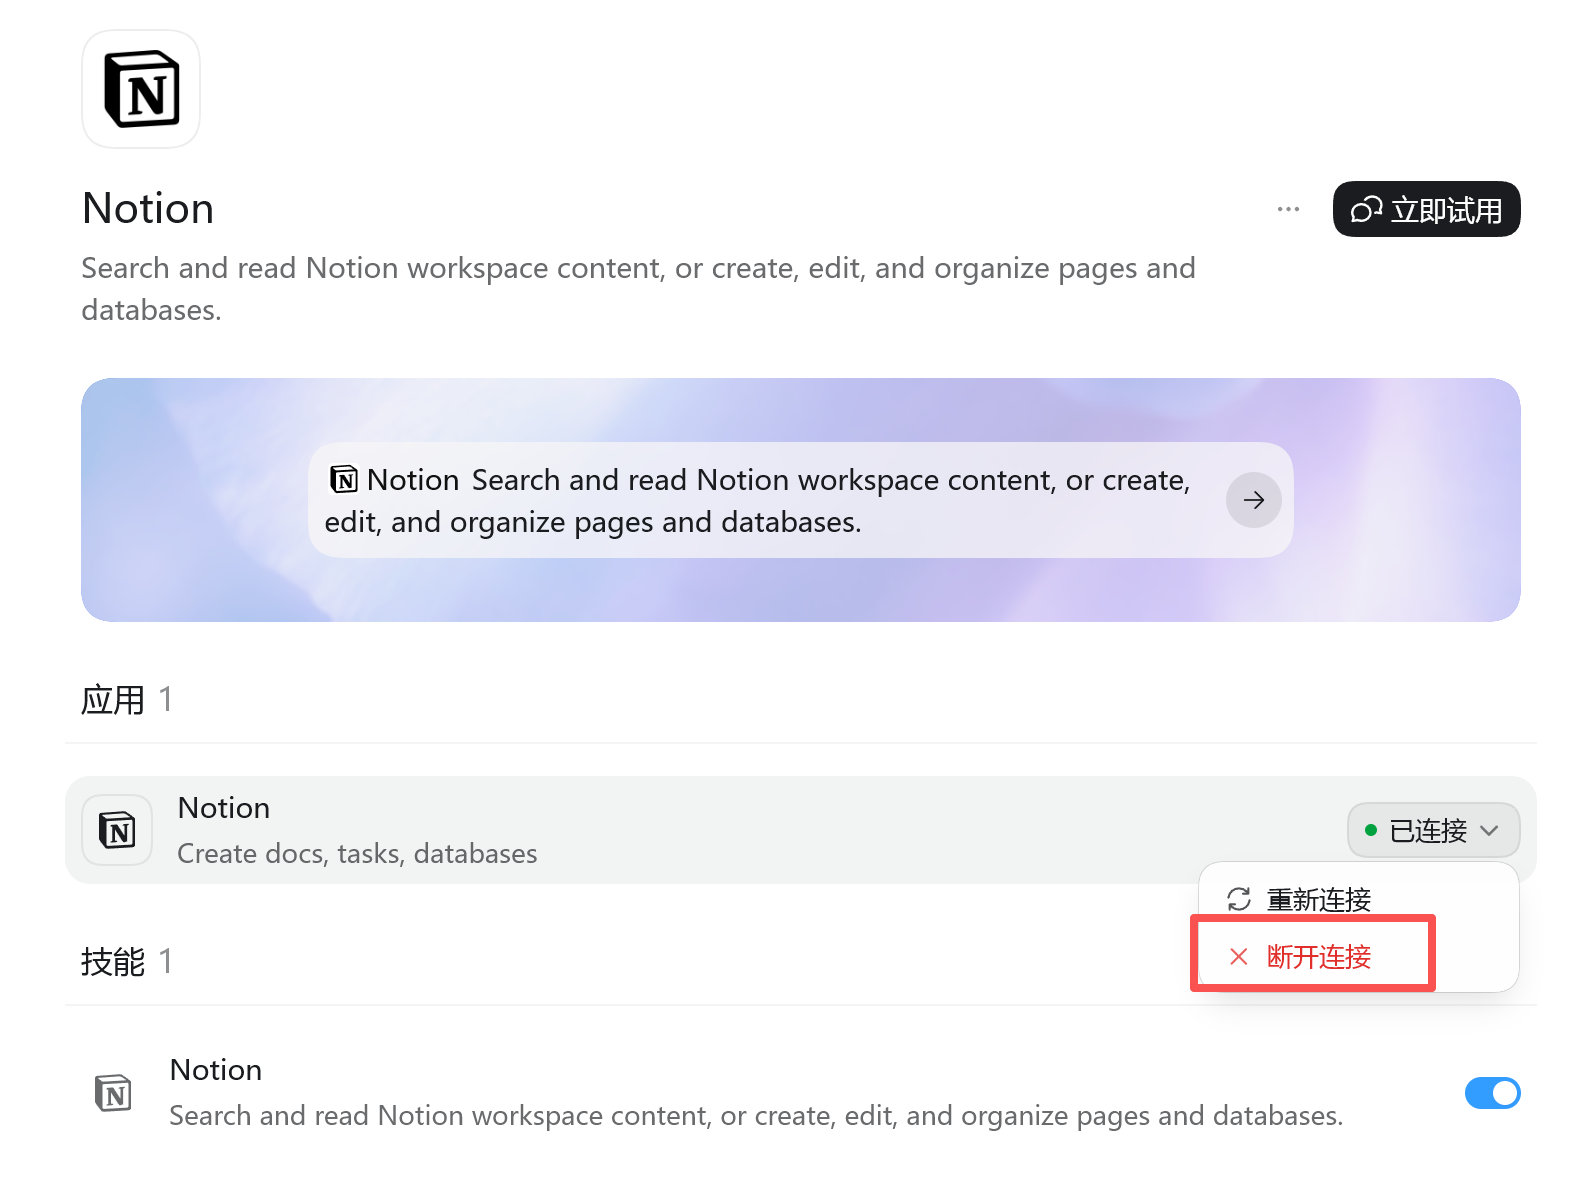The height and width of the screenshot is (1182, 1578).
Task: Click the Notion skill description text
Action: 756,1116
